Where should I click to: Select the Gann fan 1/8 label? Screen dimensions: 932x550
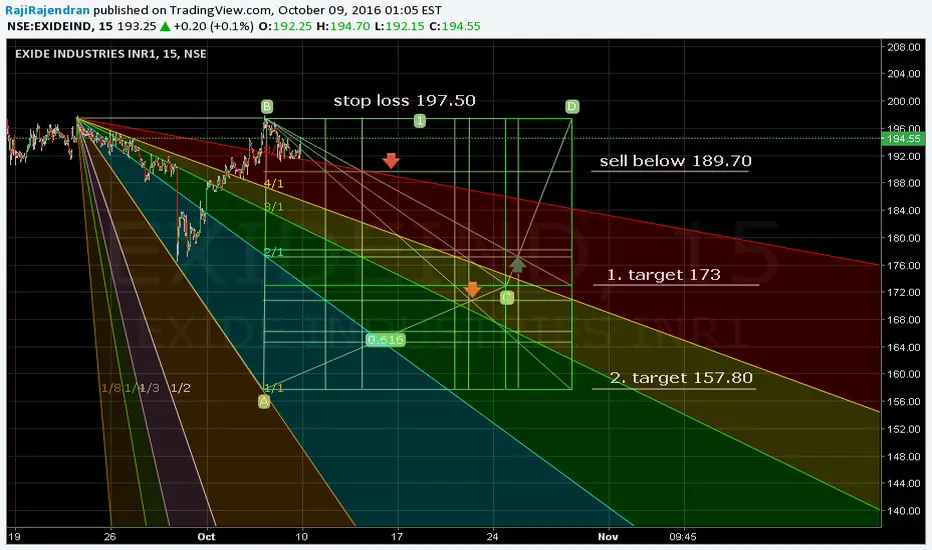pyautogui.click(x=111, y=388)
